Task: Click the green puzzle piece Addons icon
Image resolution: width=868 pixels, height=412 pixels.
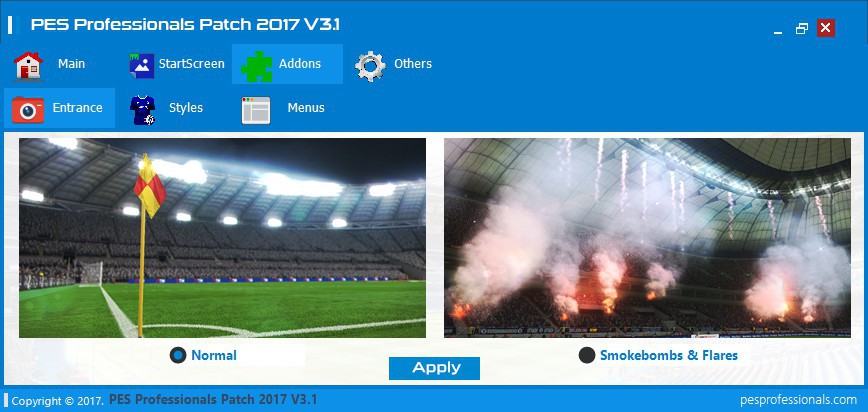Action: [x=256, y=66]
